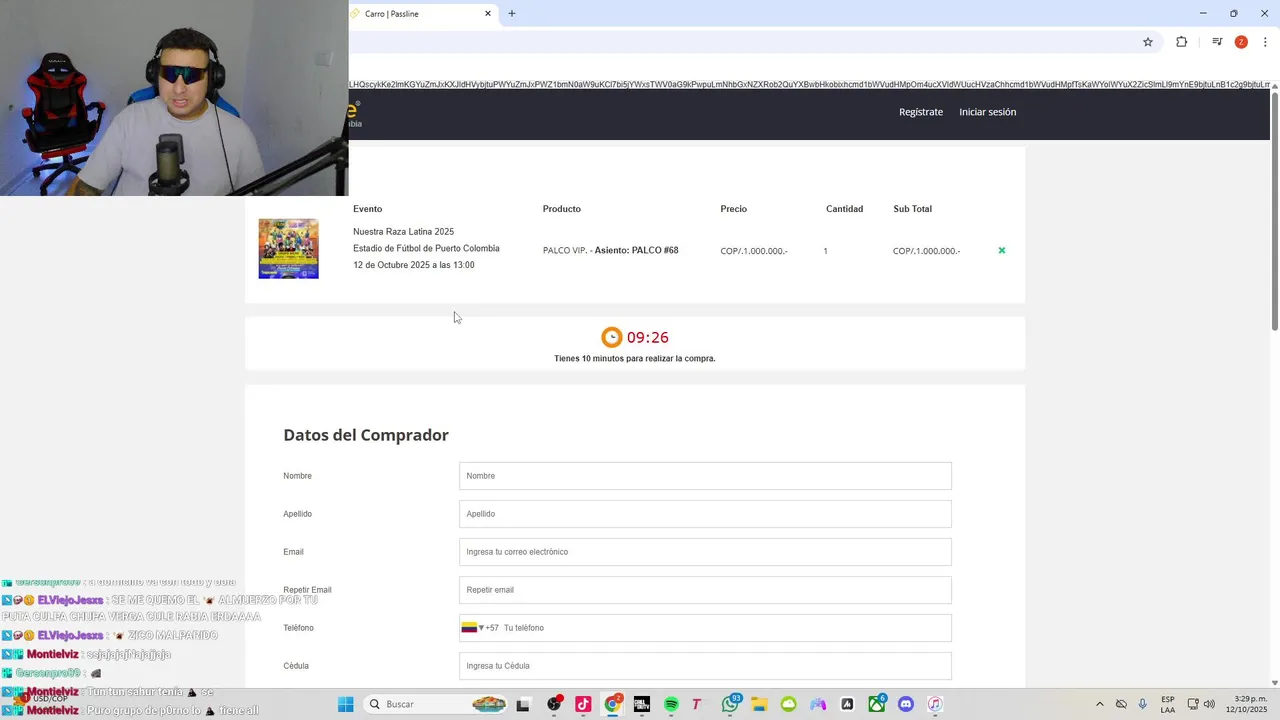This screenshot has width=1280, height=720.
Task: Open the game controller taskbar icon
Action: 818,704
